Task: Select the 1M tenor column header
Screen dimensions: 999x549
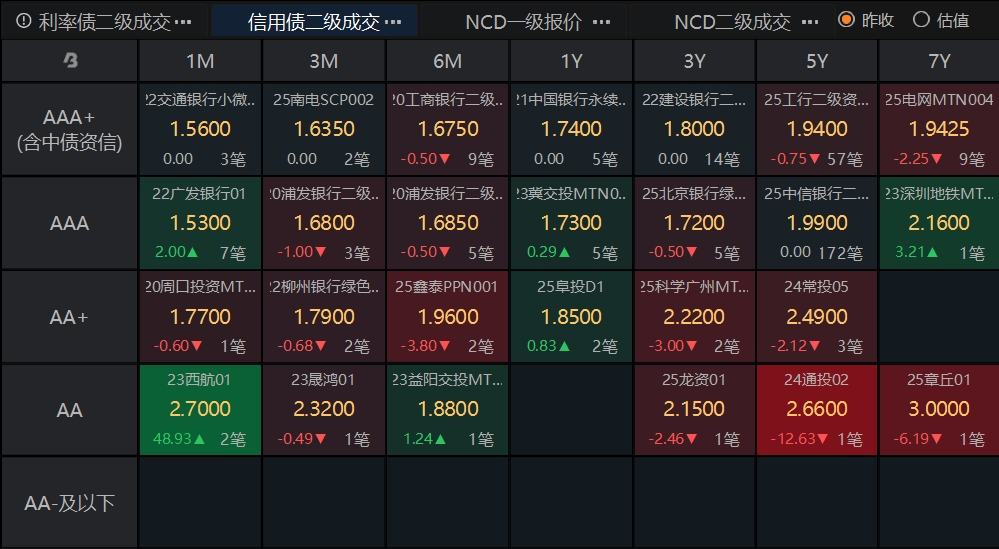Action: tap(200, 61)
